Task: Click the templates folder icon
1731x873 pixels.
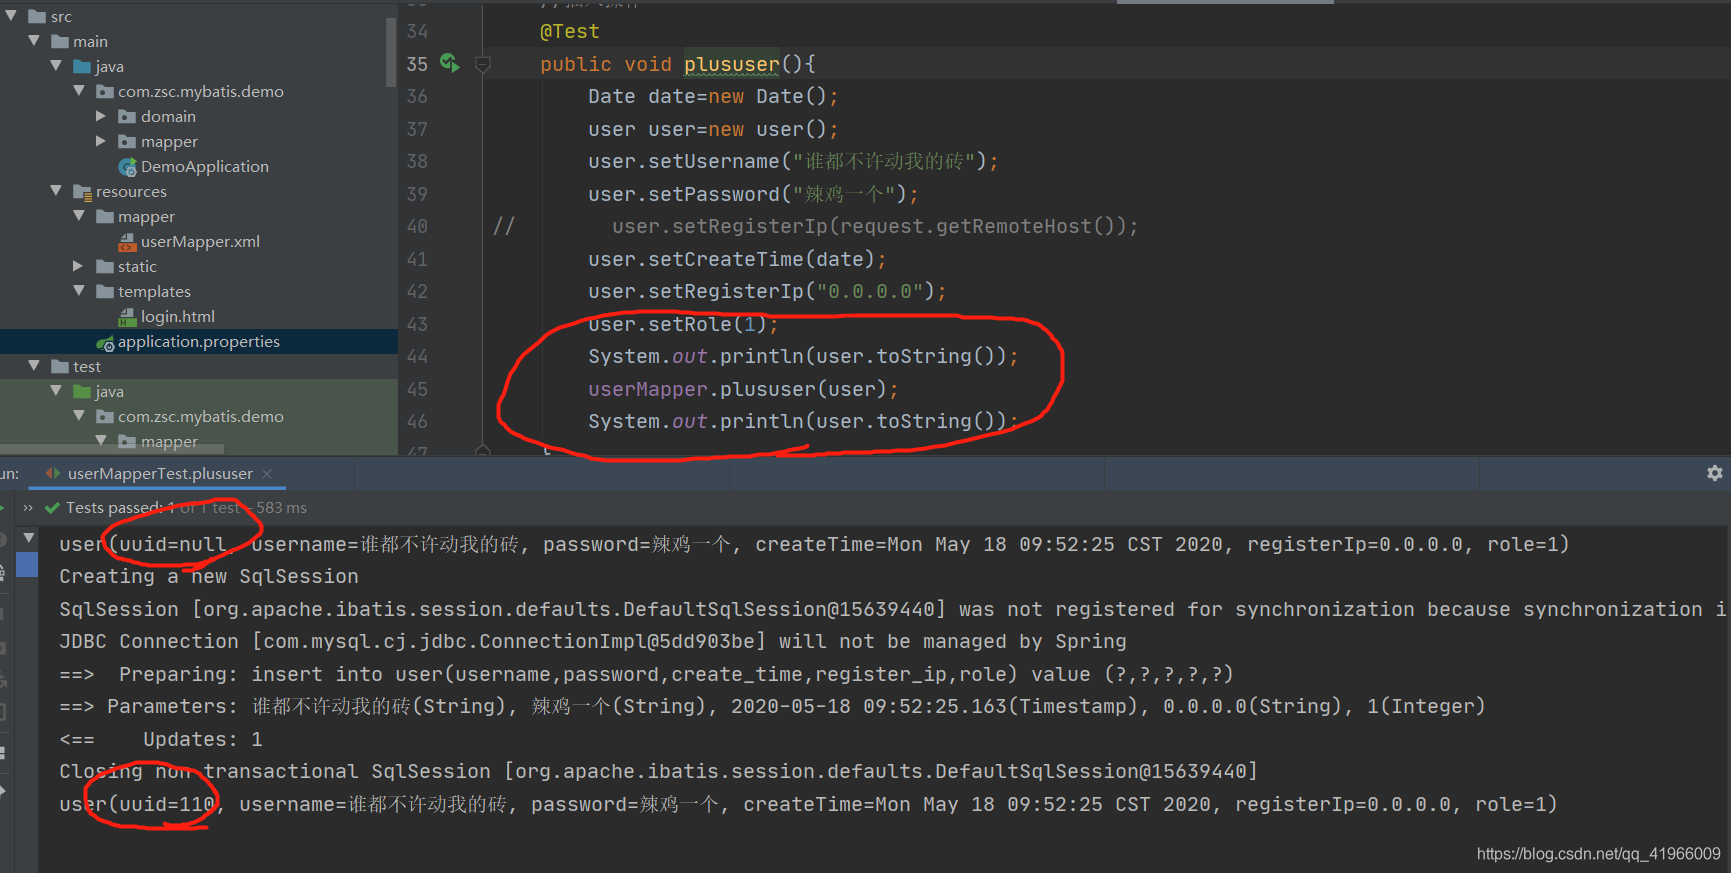Action: [105, 292]
